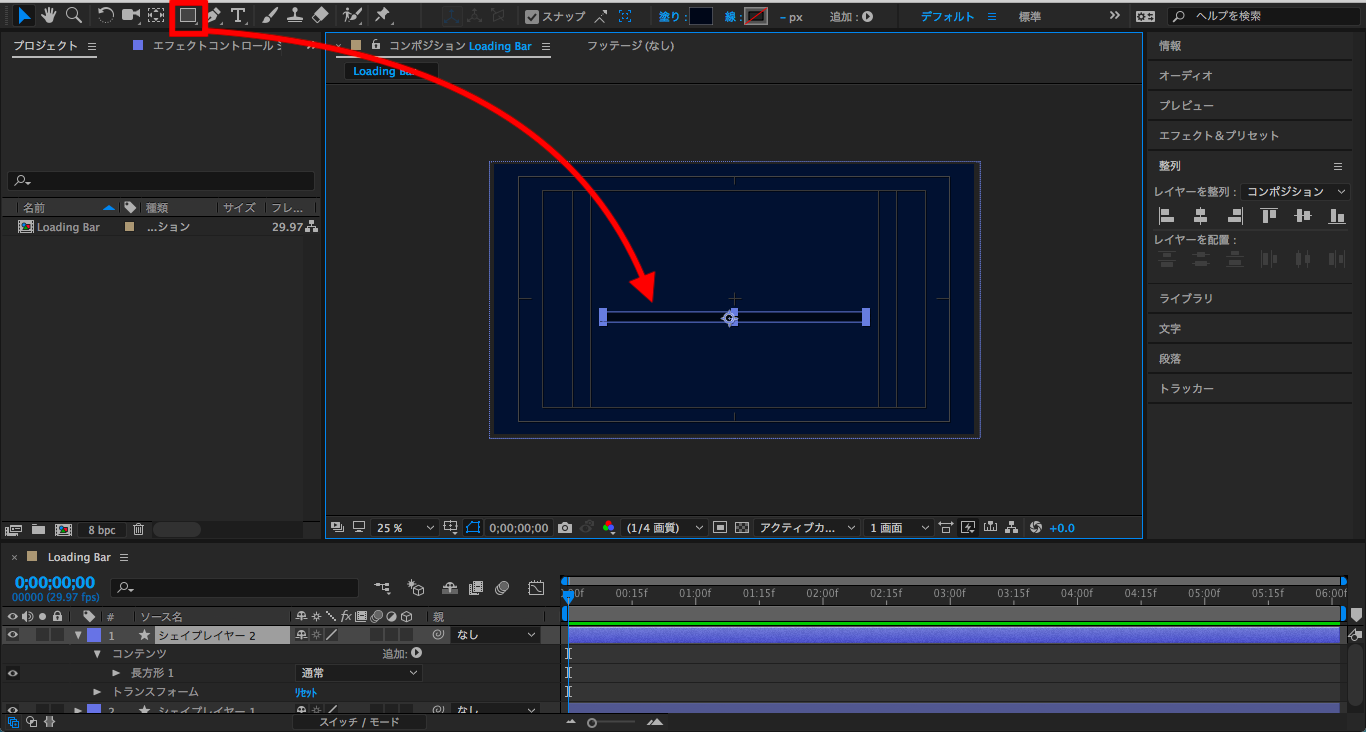Viewport: 1366px width, 732px height.
Task: Select the Puppet Pin tool
Action: coord(382,16)
